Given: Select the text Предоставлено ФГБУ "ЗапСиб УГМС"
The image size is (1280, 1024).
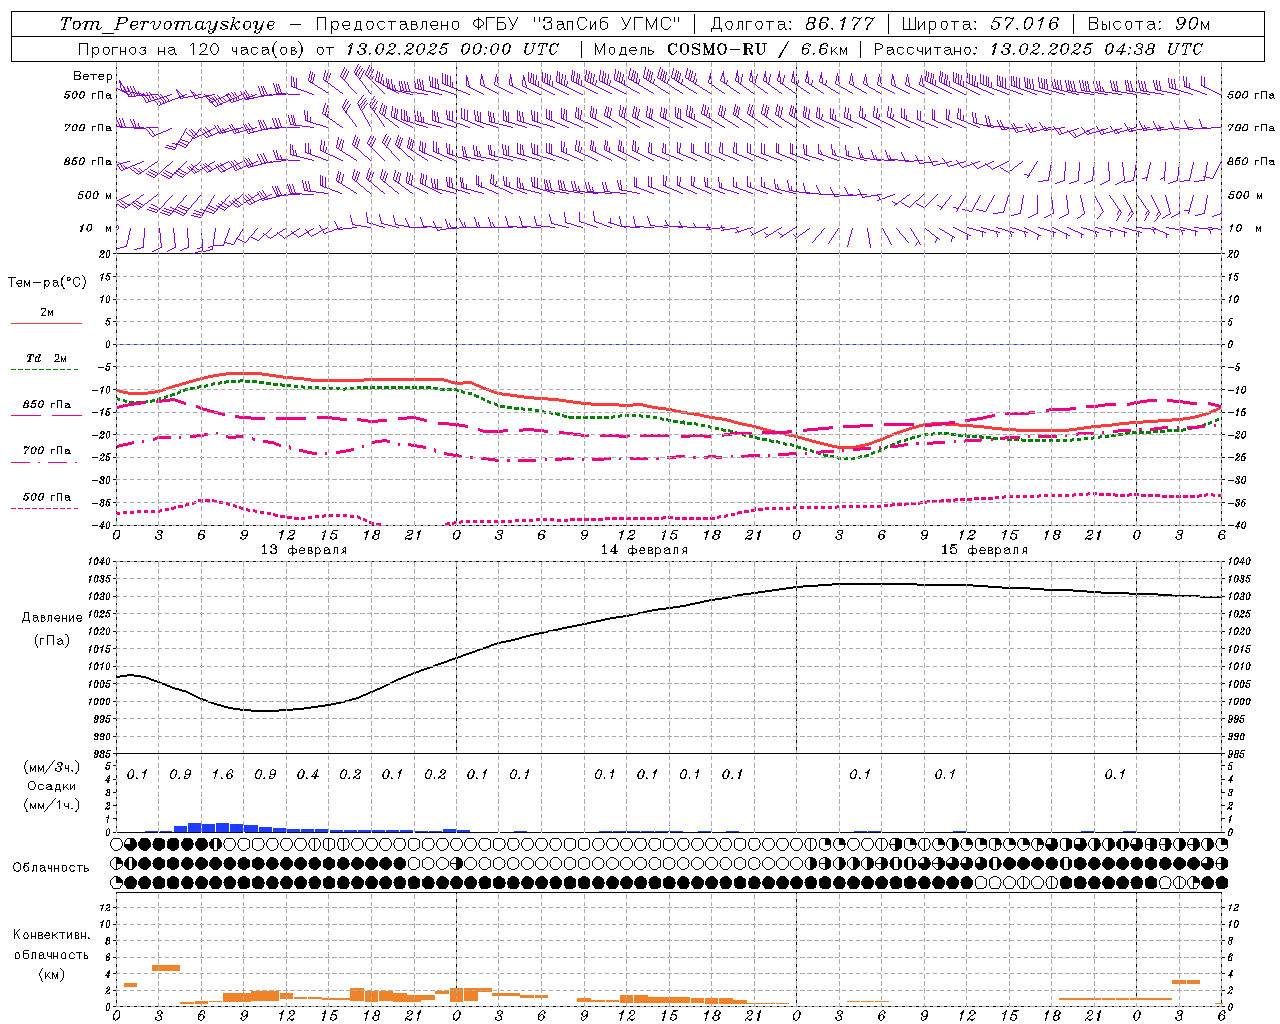Looking at the screenshot, I should point(497,24).
